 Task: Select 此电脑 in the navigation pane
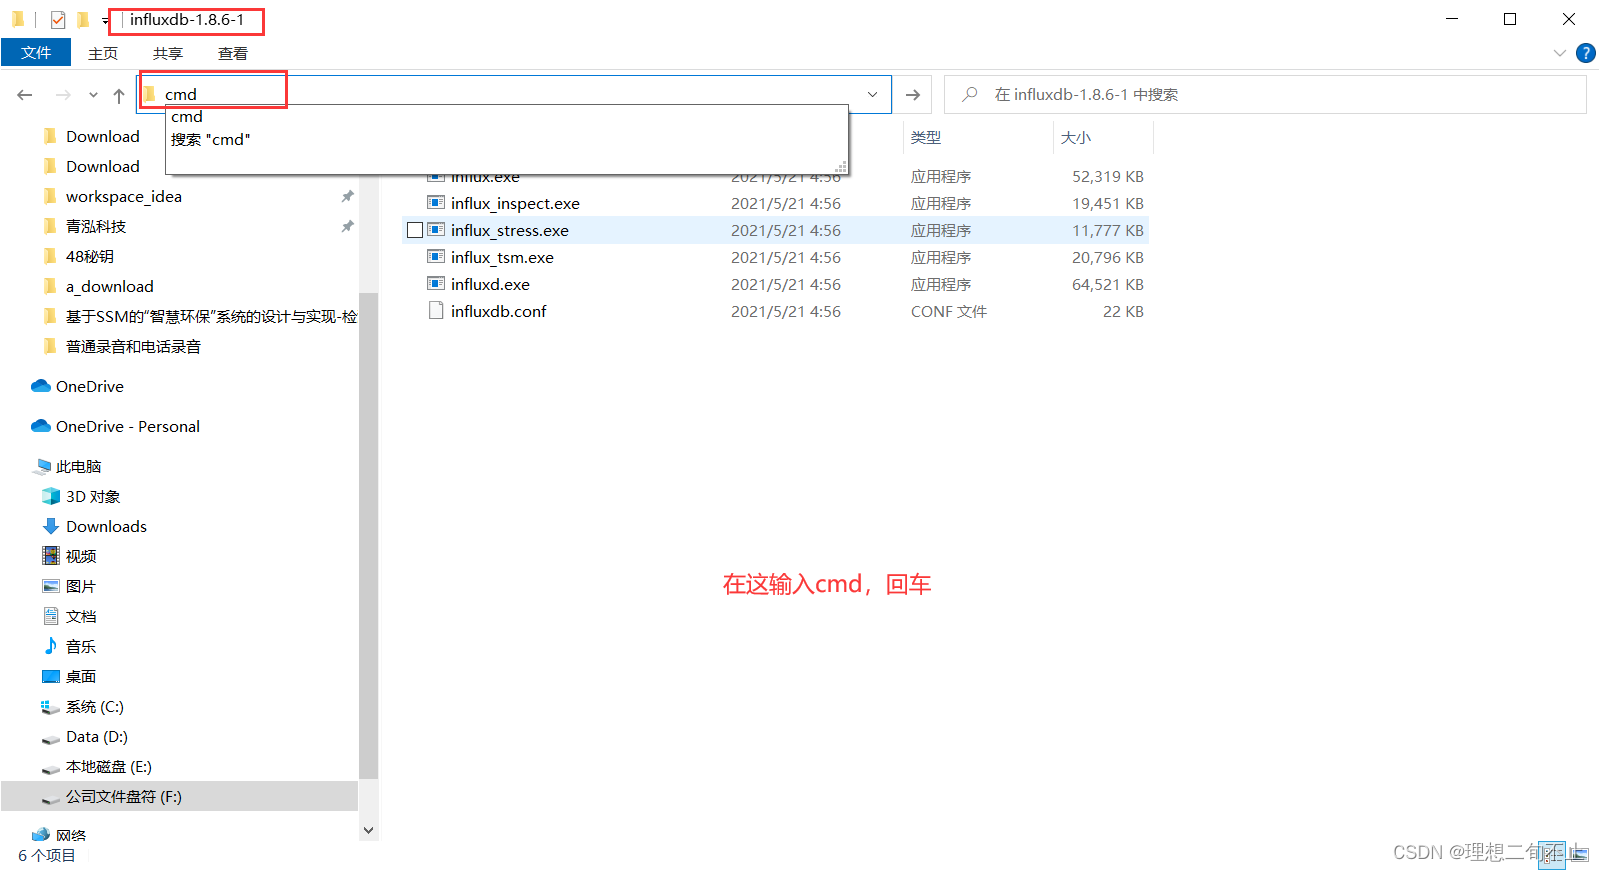tap(79, 467)
